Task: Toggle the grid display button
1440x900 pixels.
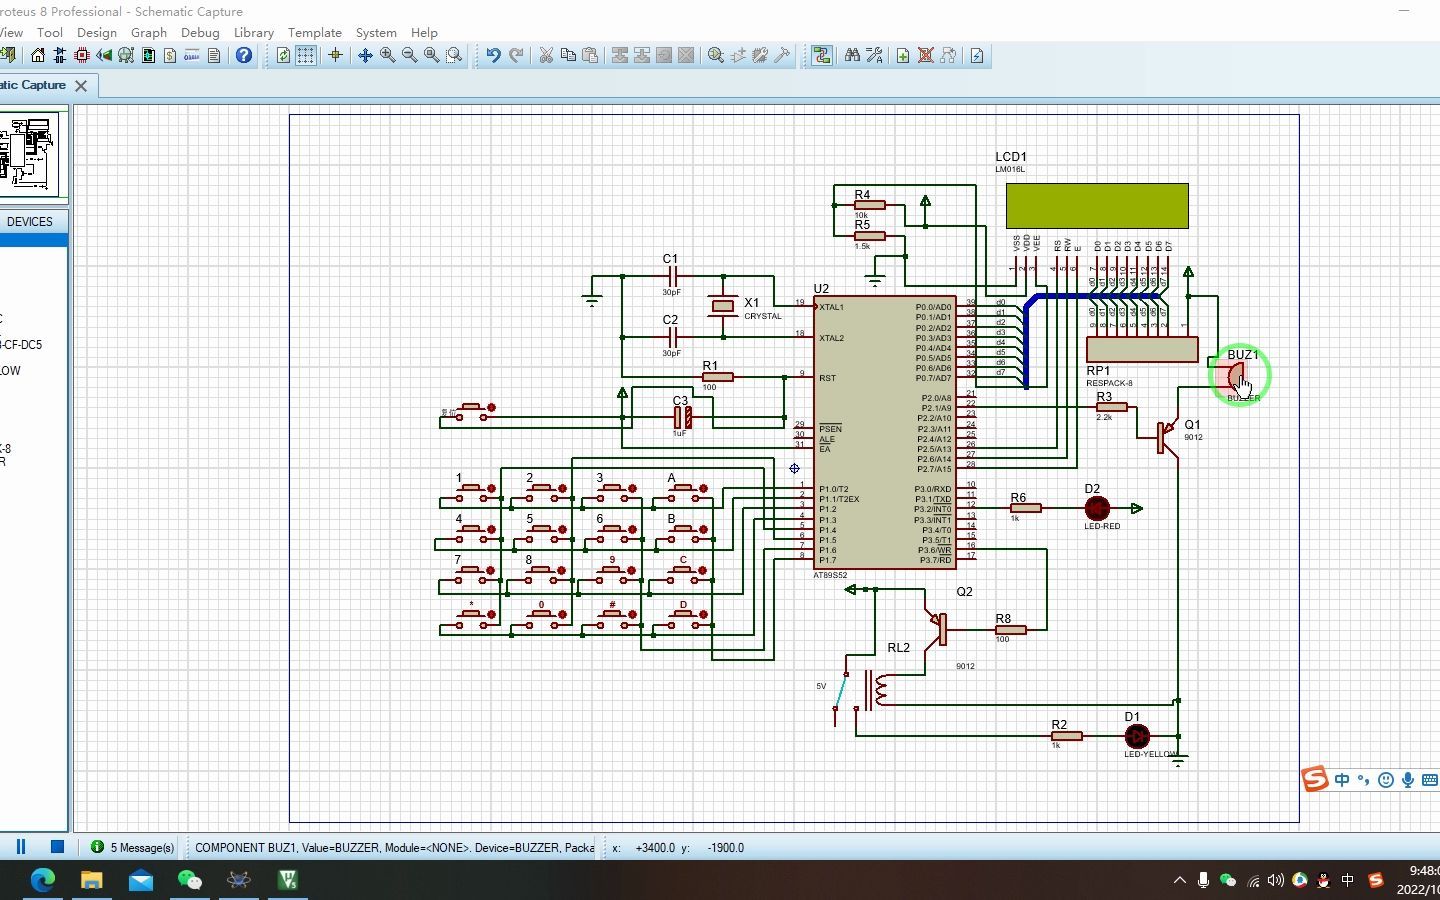Action: pyautogui.click(x=306, y=56)
